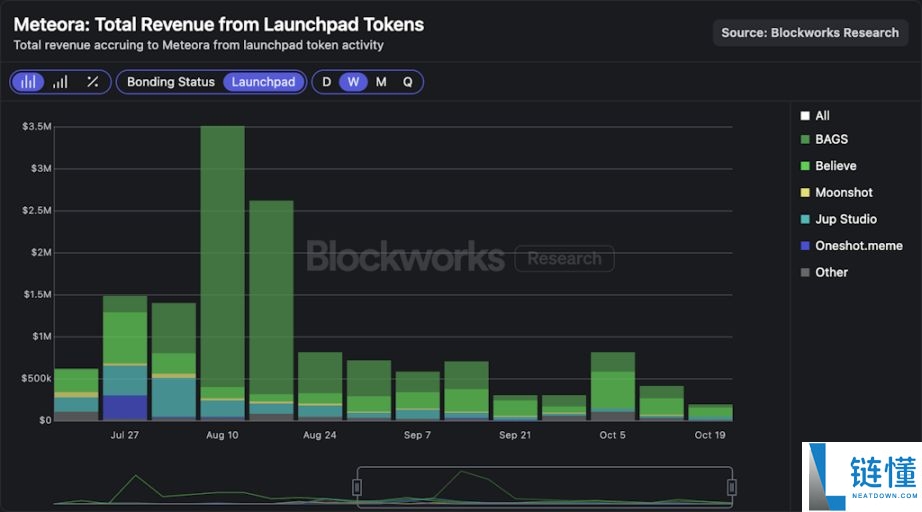
Task: Click the left range selector handle
Action: (356, 487)
